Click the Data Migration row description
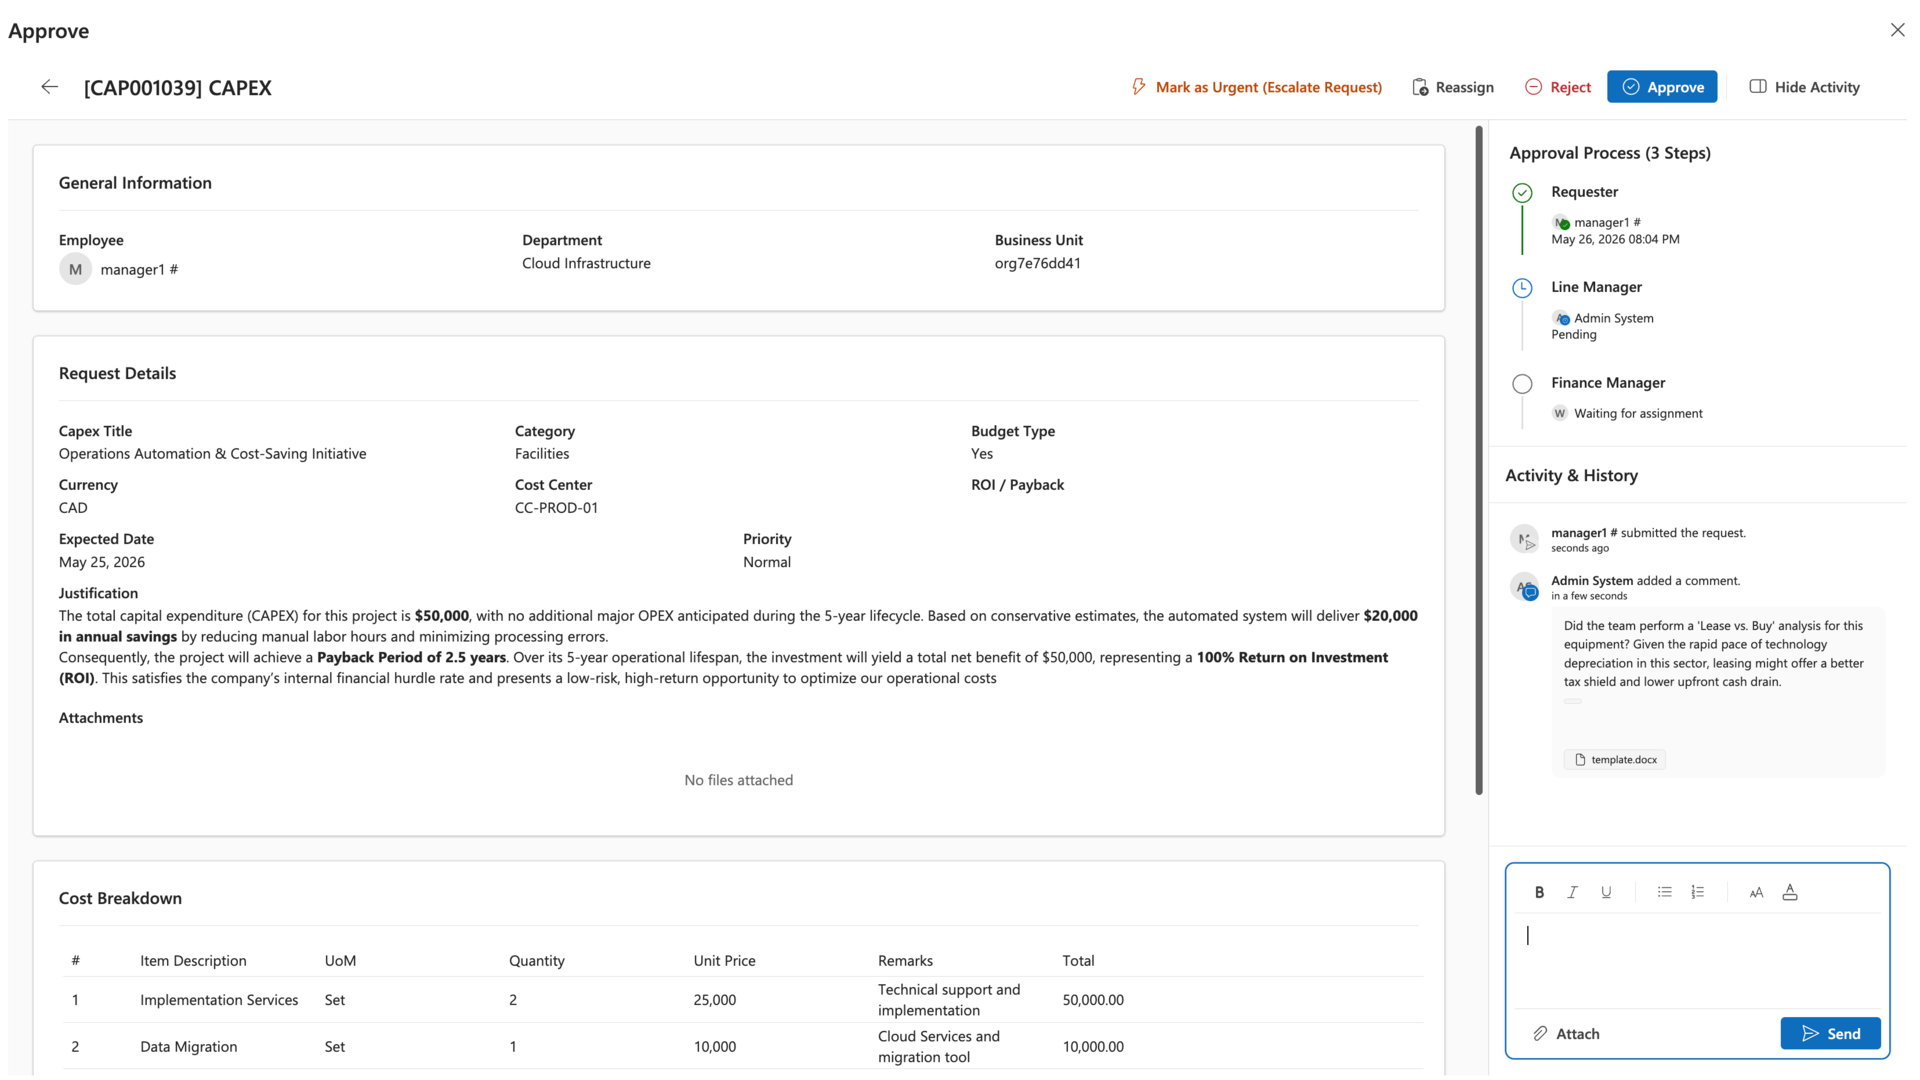The image size is (1920, 1080). click(x=189, y=1047)
